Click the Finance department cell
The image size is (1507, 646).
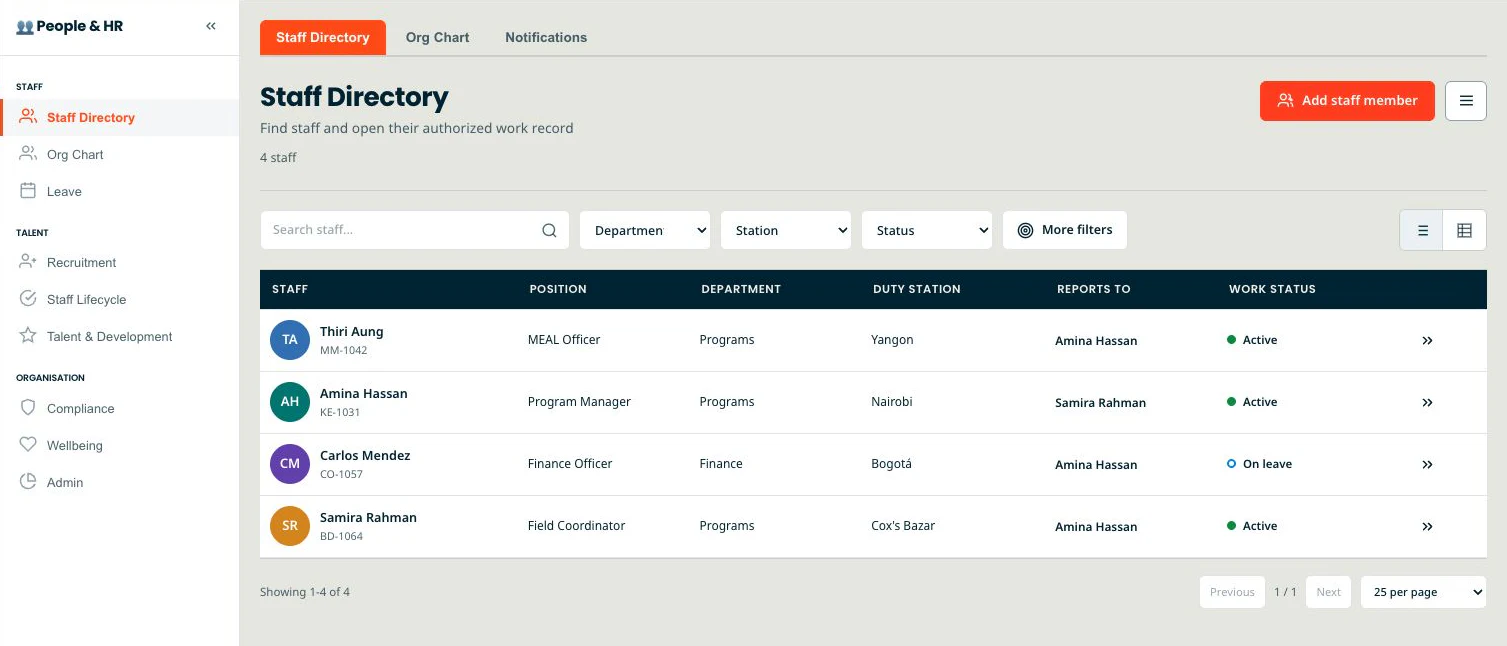coord(721,464)
